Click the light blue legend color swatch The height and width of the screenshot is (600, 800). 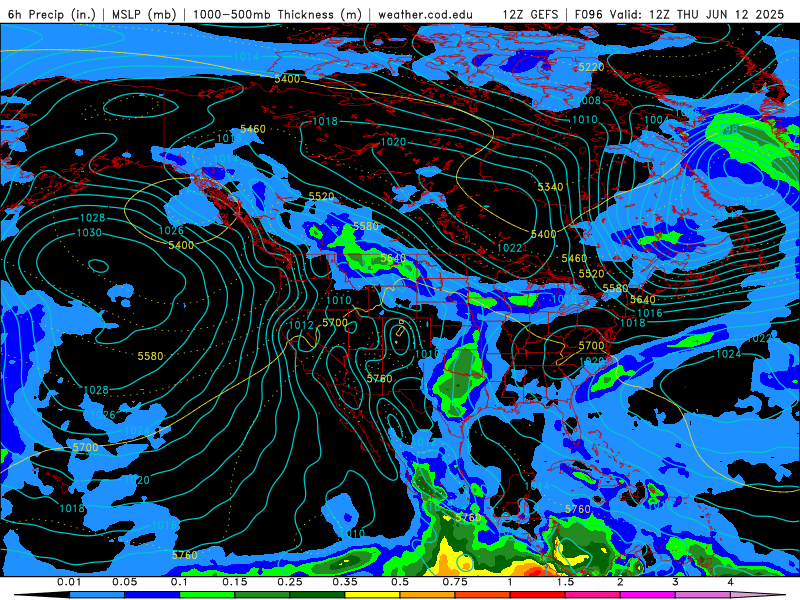point(97,595)
